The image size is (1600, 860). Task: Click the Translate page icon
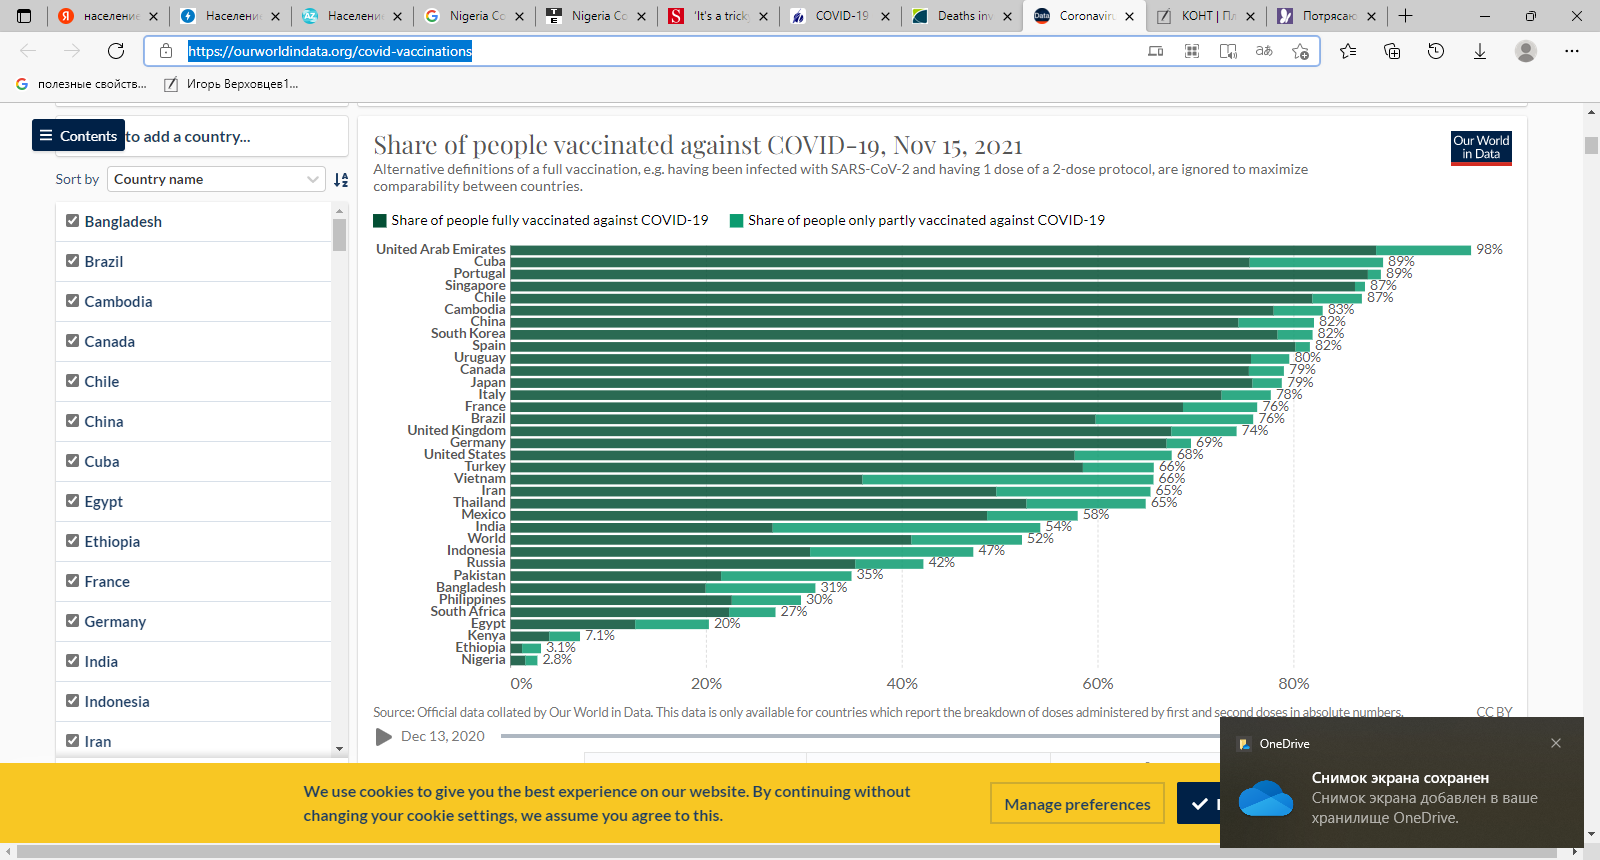point(1264,51)
